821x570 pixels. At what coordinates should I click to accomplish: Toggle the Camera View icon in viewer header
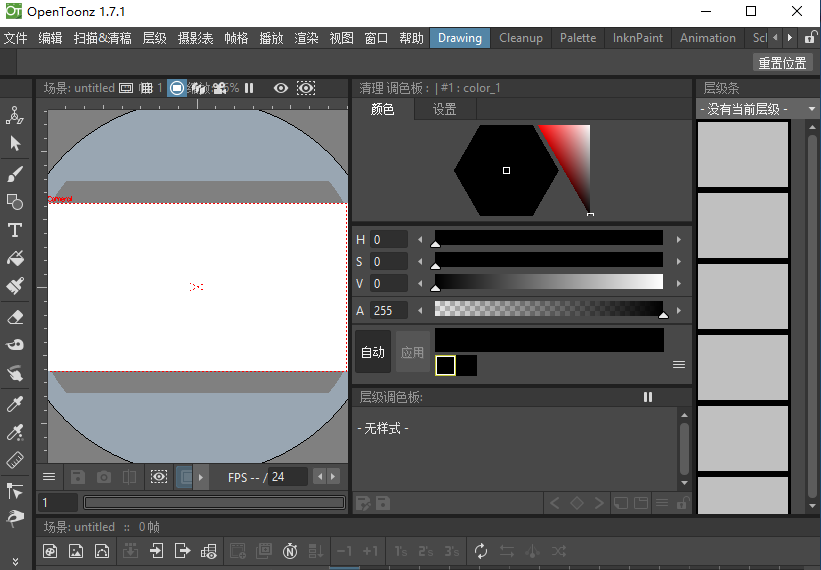pos(220,88)
